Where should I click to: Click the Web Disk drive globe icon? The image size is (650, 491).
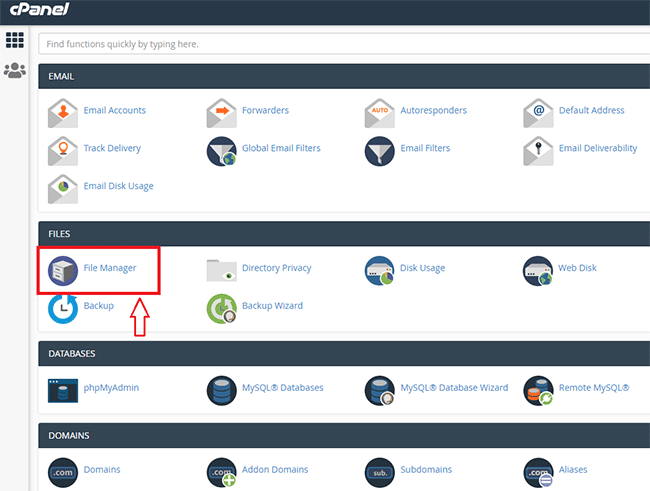(x=538, y=271)
